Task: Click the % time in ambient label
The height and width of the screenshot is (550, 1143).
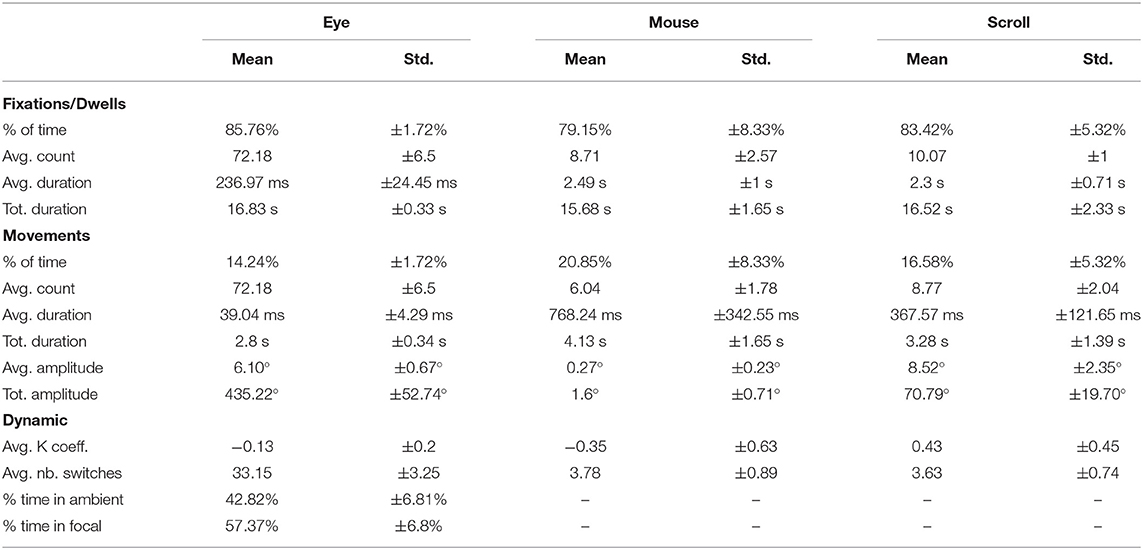Action: pos(54,500)
